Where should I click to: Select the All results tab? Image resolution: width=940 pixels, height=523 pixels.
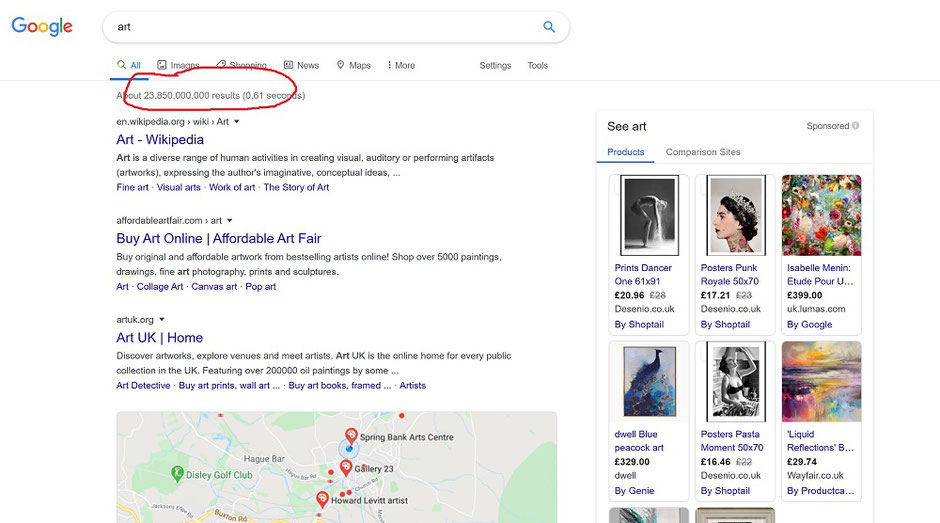pos(129,65)
